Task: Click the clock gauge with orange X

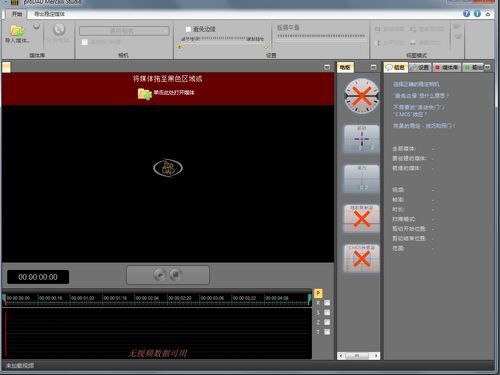Action: pyautogui.click(x=362, y=96)
